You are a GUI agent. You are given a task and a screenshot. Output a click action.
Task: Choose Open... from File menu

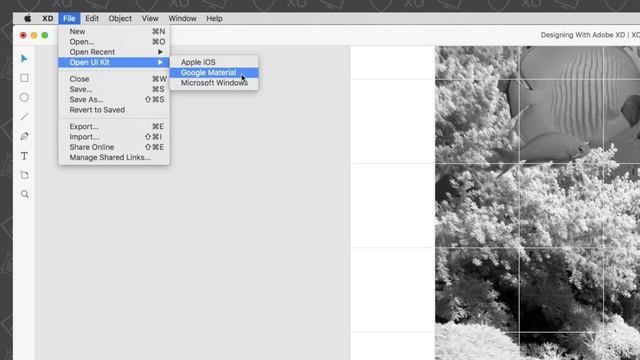click(x=114, y=42)
